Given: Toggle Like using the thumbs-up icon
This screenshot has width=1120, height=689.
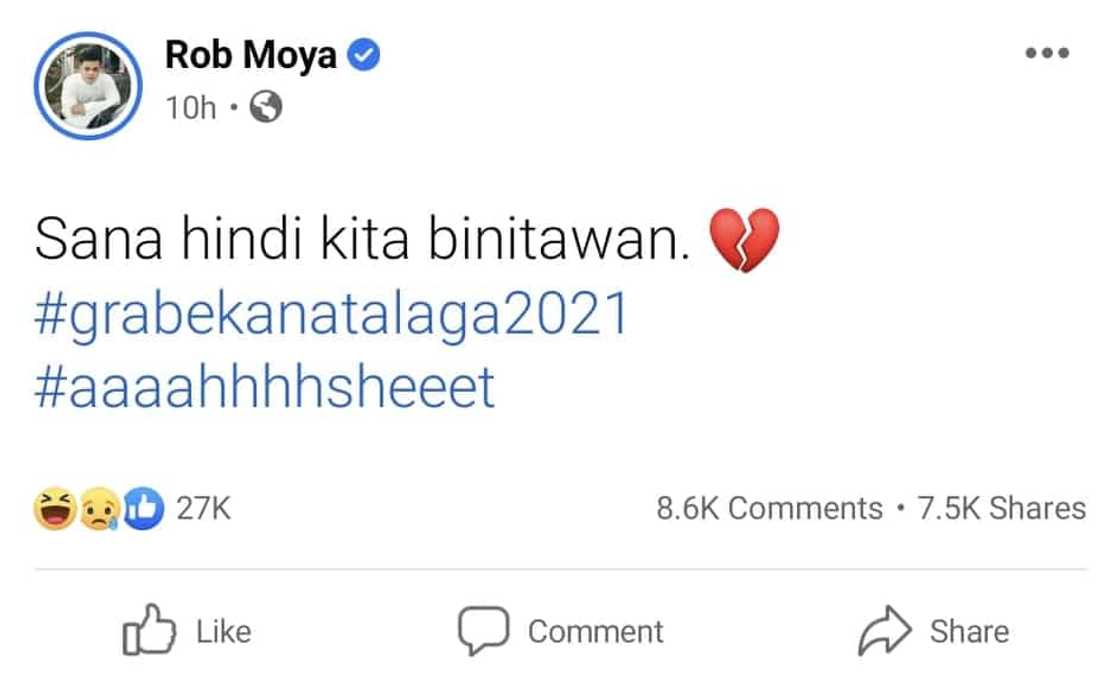Looking at the screenshot, I should [x=149, y=630].
